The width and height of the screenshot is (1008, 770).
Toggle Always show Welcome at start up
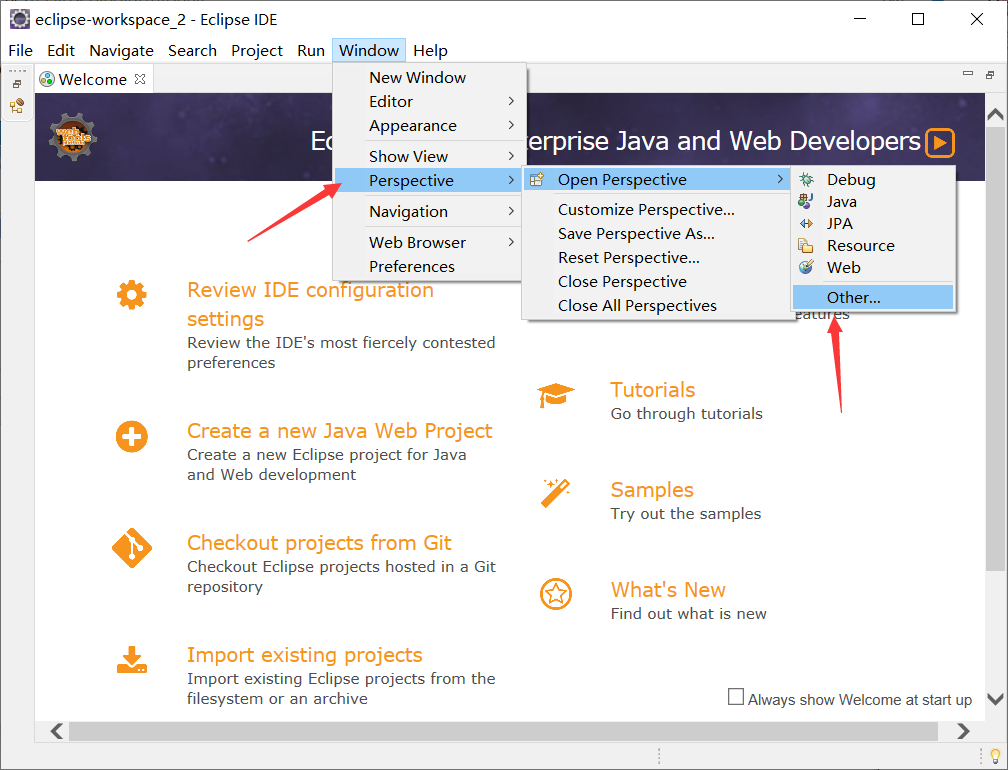tap(736, 697)
